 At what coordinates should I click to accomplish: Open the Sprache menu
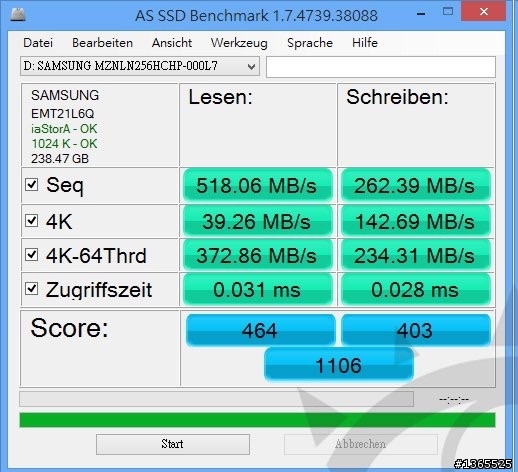[x=310, y=43]
